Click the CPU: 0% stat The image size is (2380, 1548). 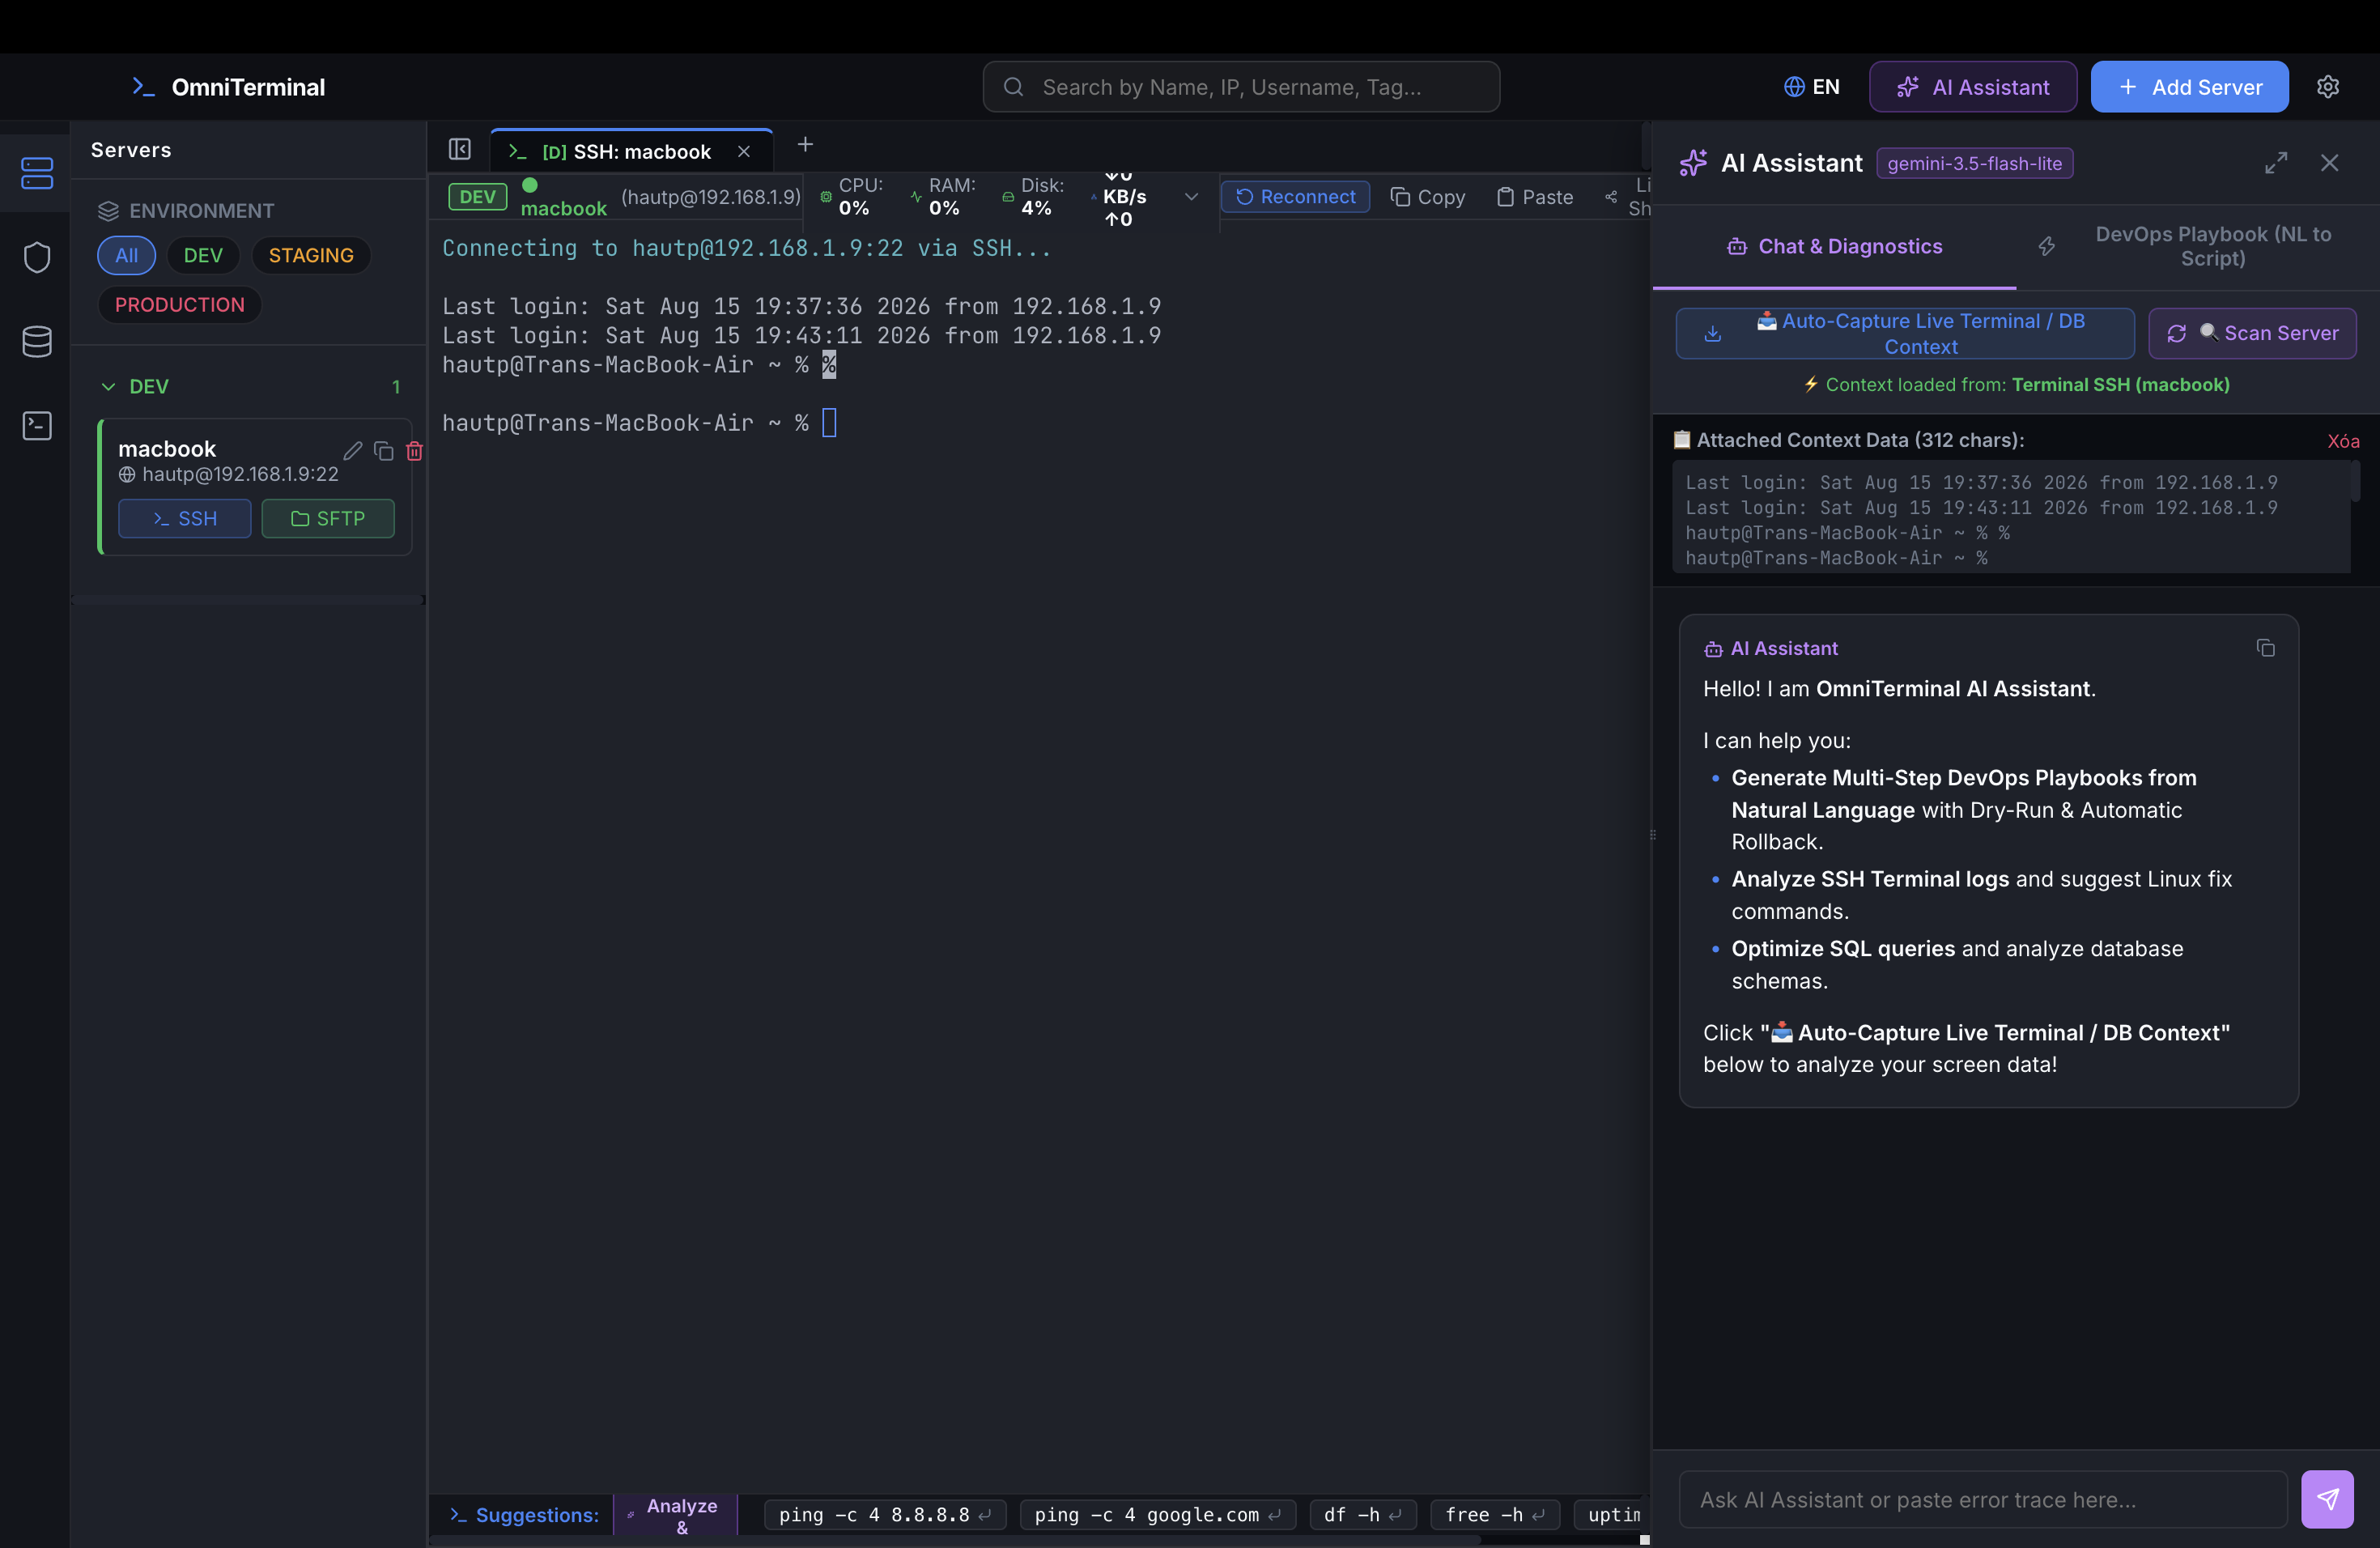pos(852,197)
